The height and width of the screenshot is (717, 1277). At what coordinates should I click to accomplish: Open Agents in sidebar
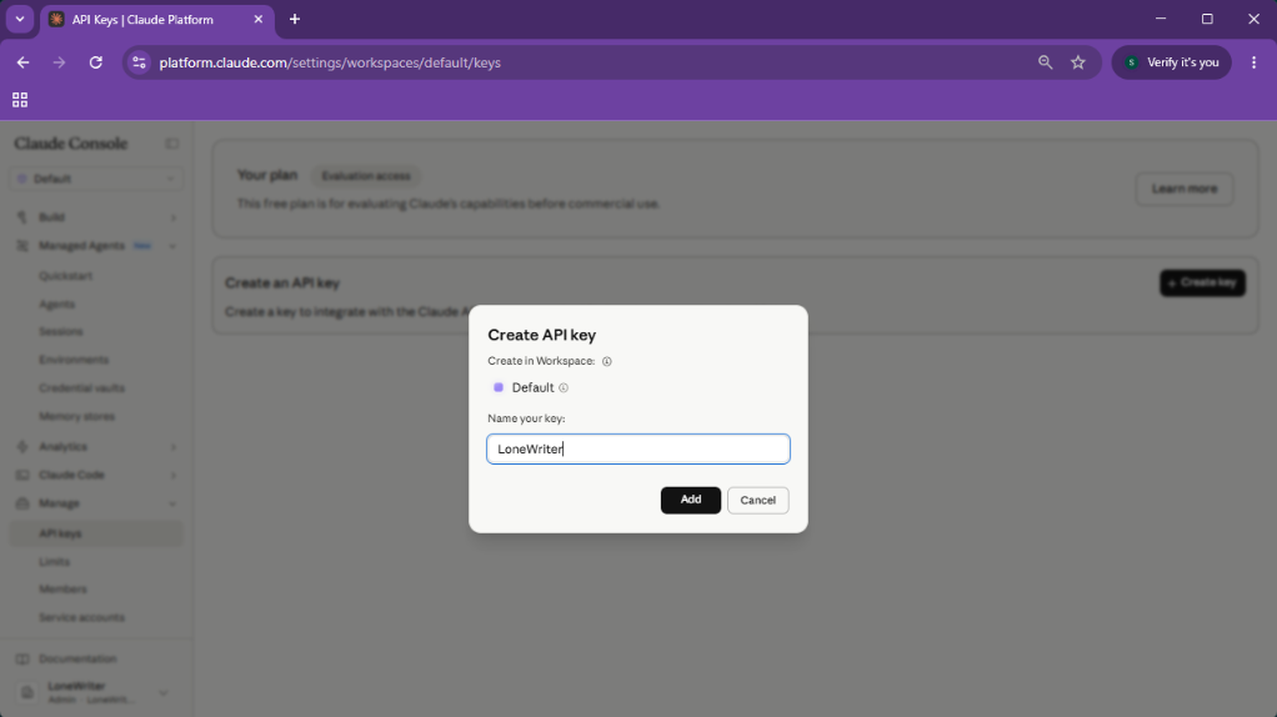click(x=57, y=304)
